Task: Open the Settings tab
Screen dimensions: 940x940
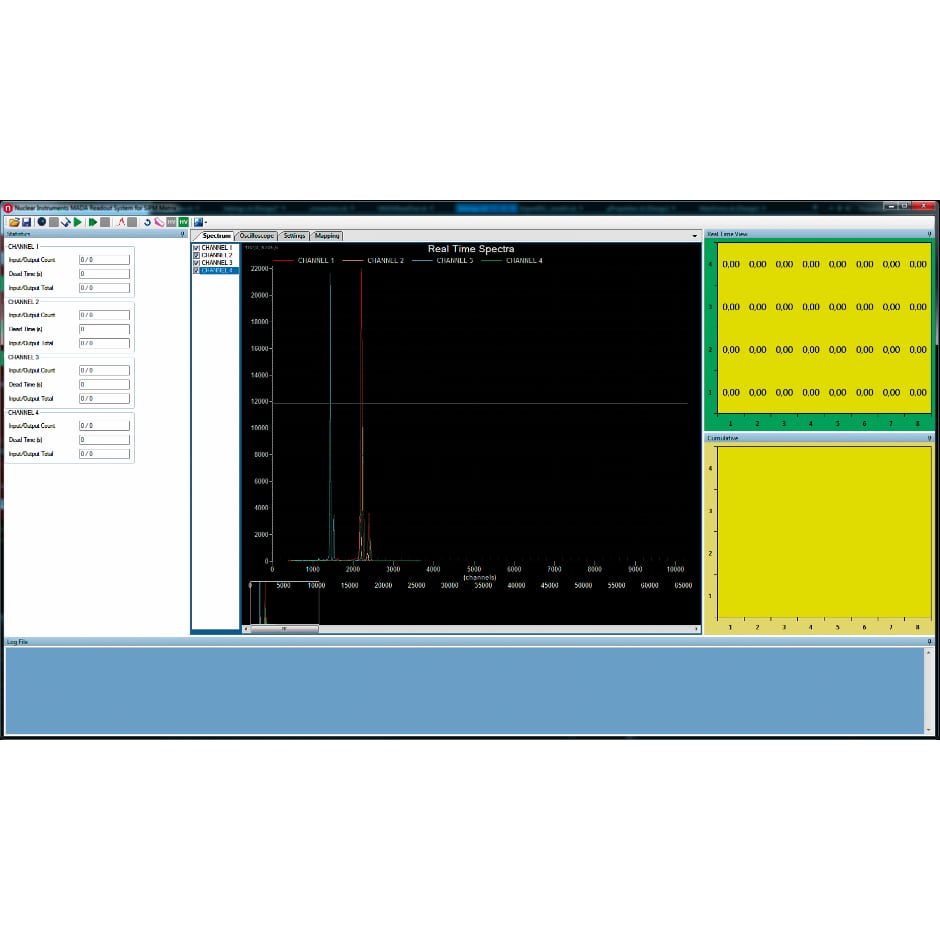Action: pyautogui.click(x=294, y=236)
